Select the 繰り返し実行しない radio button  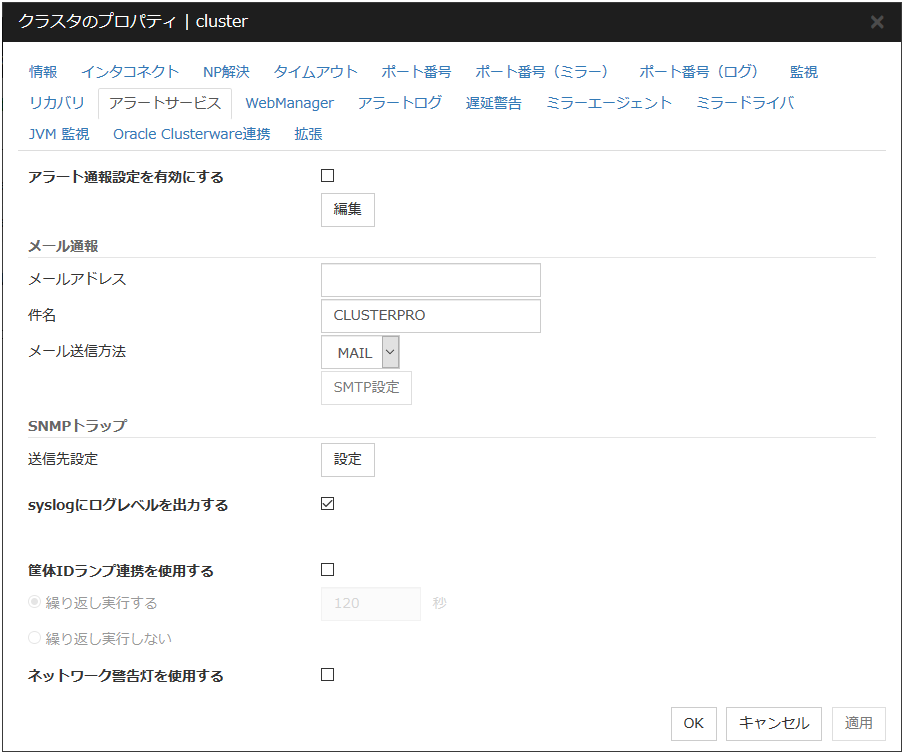click(x=35, y=638)
